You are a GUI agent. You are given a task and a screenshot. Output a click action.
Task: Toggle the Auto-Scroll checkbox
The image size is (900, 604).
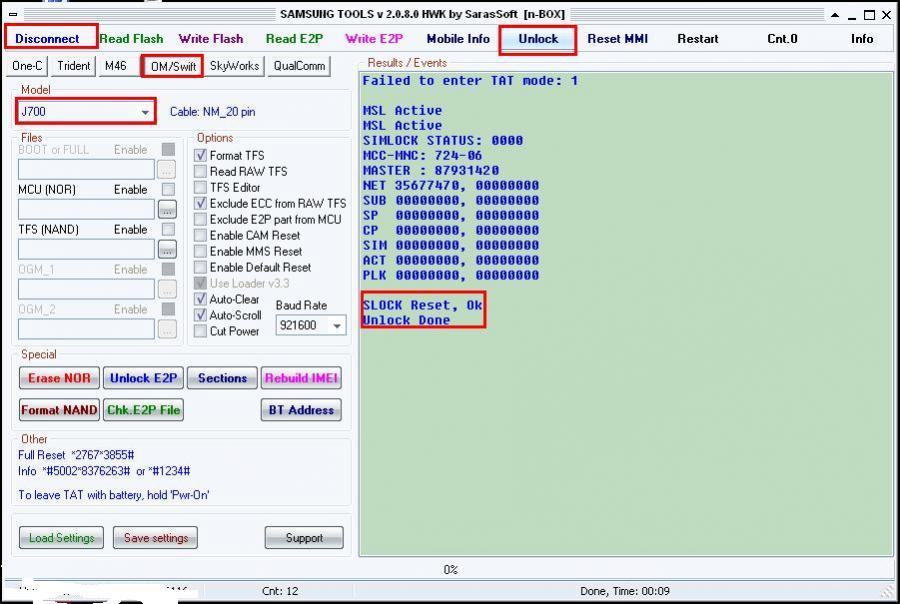(x=200, y=315)
